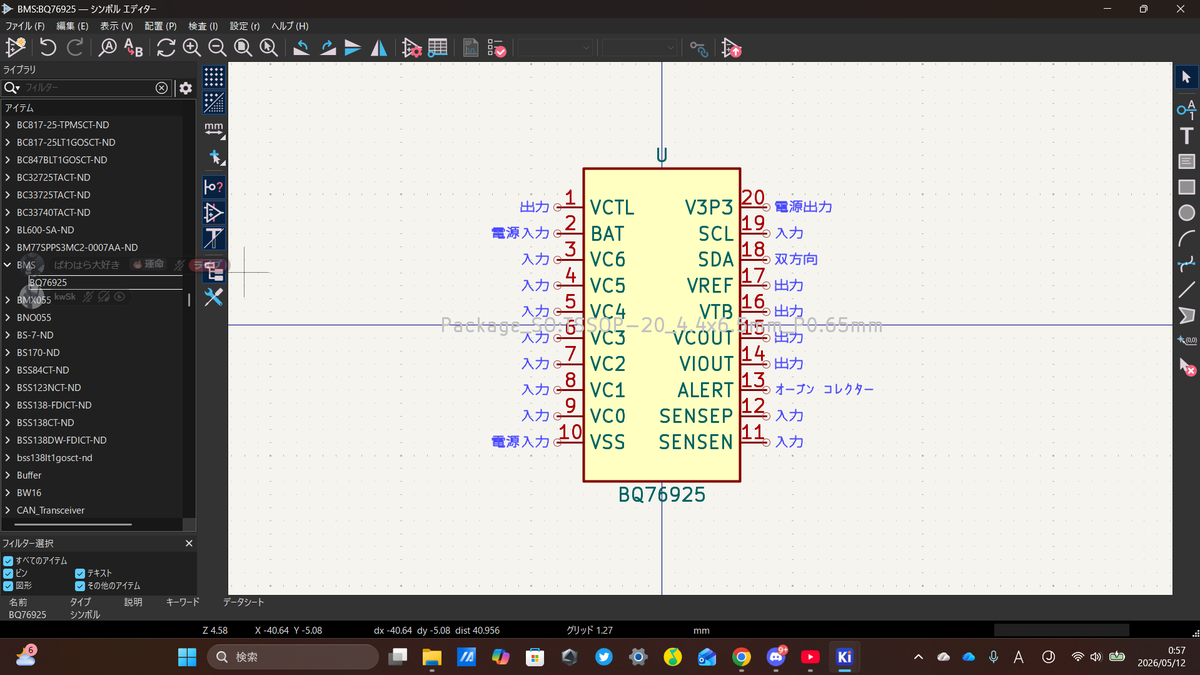The image size is (1200, 675).
Task: Click the library フィルター search field
Action: [88, 88]
